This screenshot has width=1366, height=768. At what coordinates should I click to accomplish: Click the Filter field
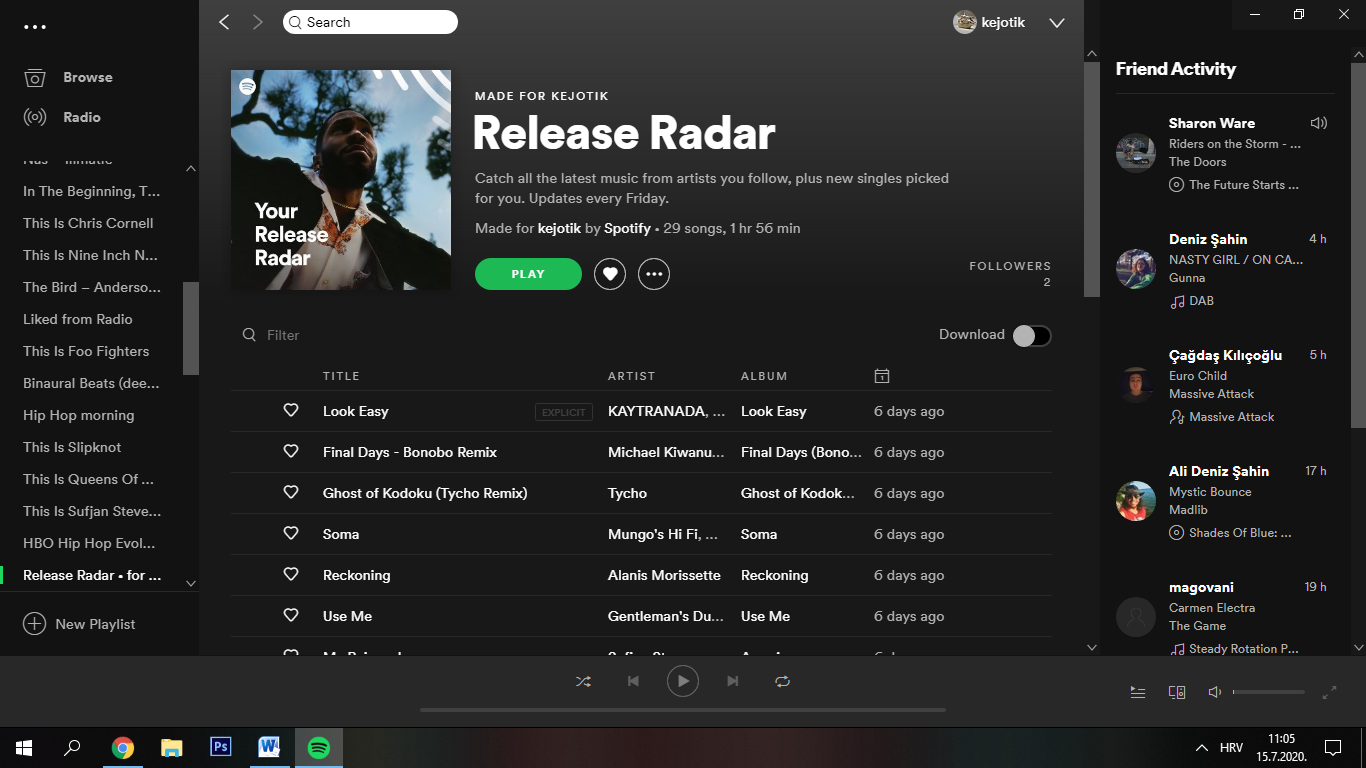283,335
